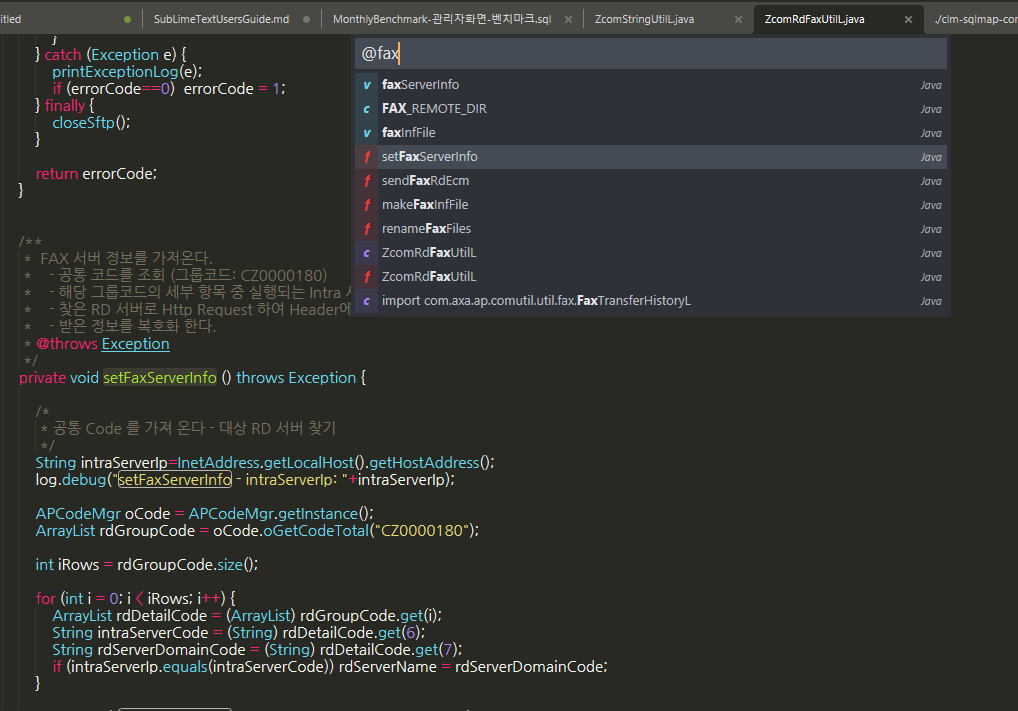Screen dimensions: 1018x711
Task: Click setFaxServerInfo inside the log.debug string
Action: click(175, 480)
